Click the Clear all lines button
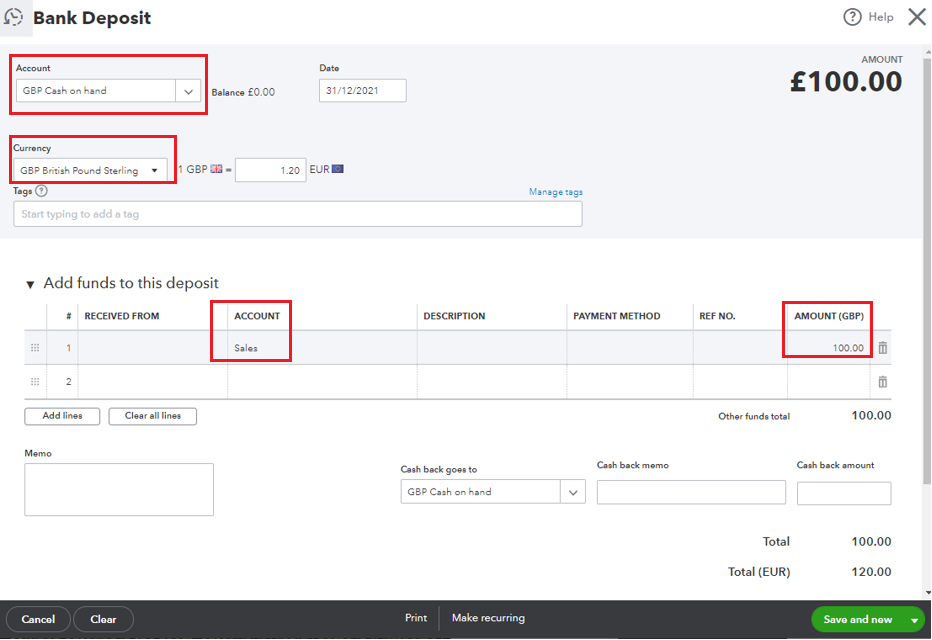The width and height of the screenshot is (932, 640). pyautogui.click(x=153, y=416)
